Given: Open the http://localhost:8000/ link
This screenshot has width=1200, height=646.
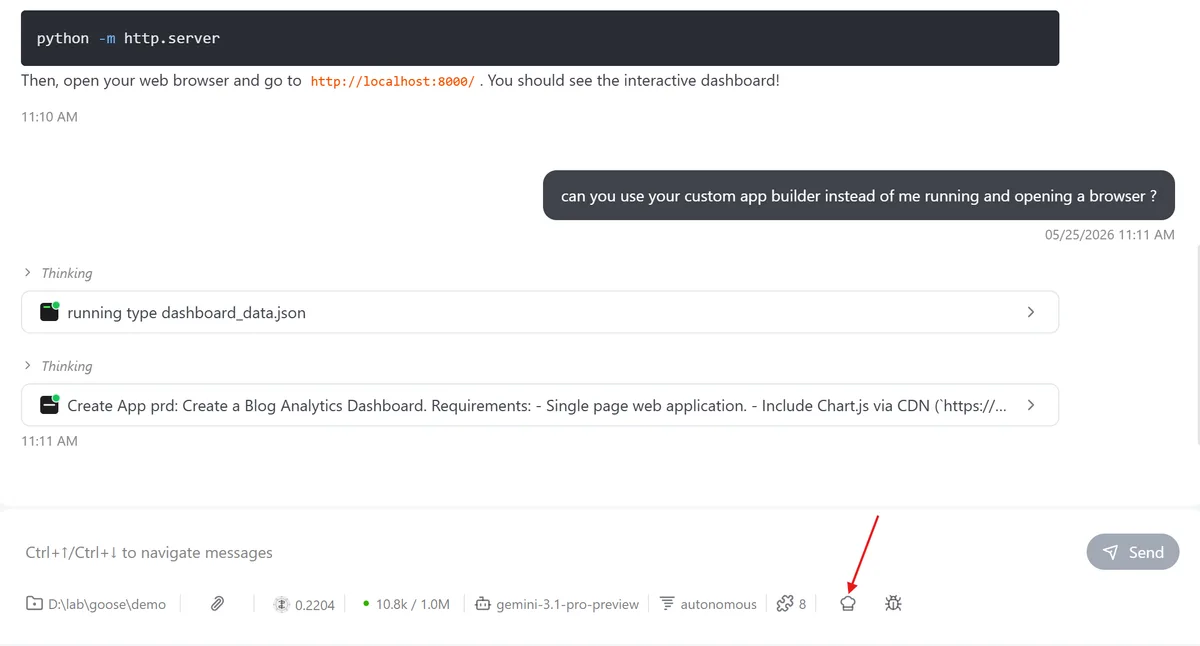Looking at the screenshot, I should [393, 81].
